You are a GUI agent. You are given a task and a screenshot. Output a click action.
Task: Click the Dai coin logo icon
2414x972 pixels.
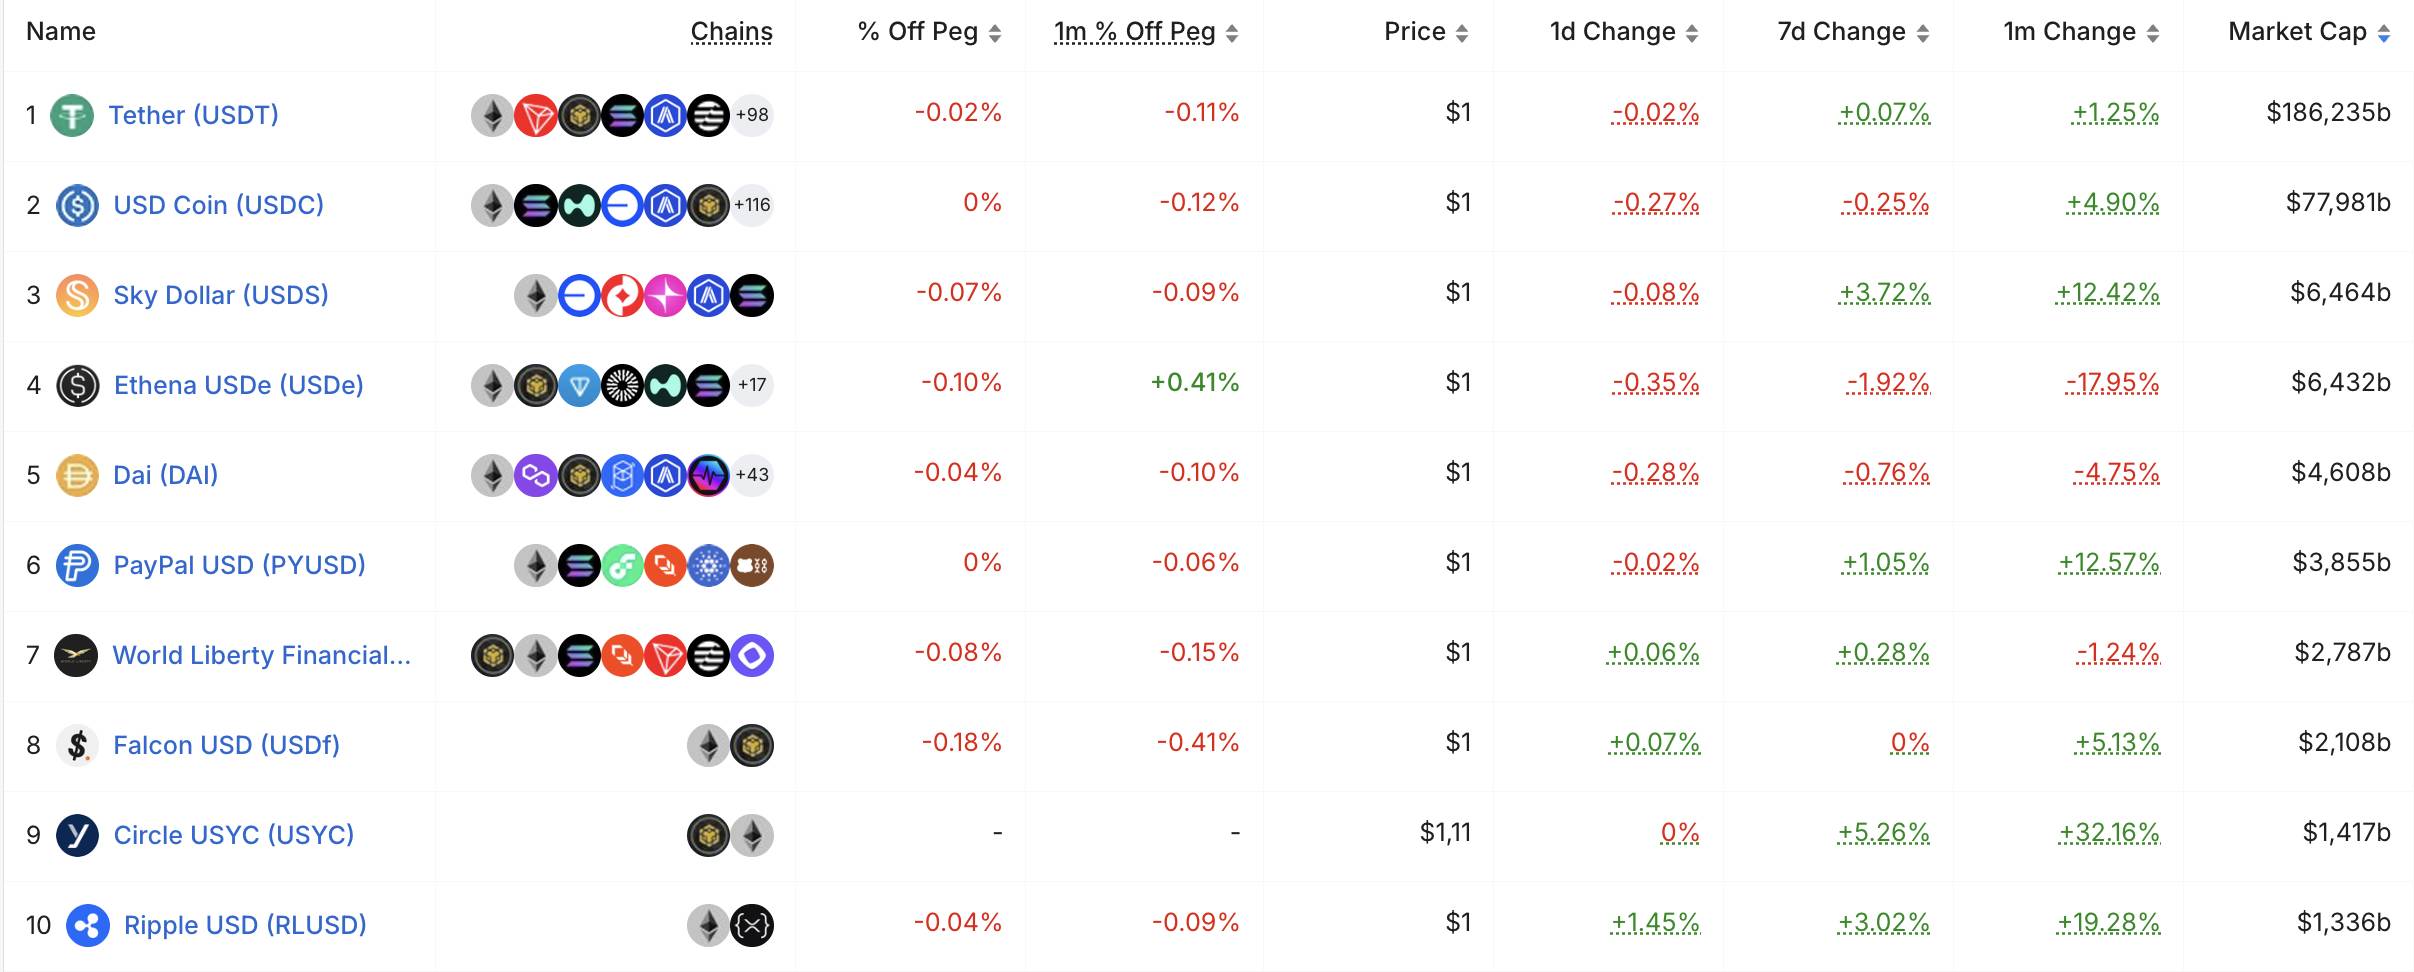click(77, 475)
